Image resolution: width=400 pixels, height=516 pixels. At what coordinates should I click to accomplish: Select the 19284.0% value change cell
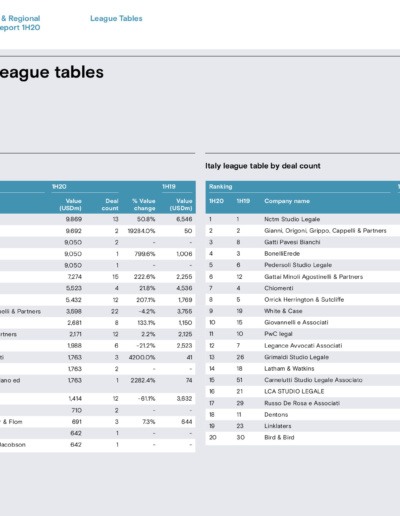click(142, 231)
